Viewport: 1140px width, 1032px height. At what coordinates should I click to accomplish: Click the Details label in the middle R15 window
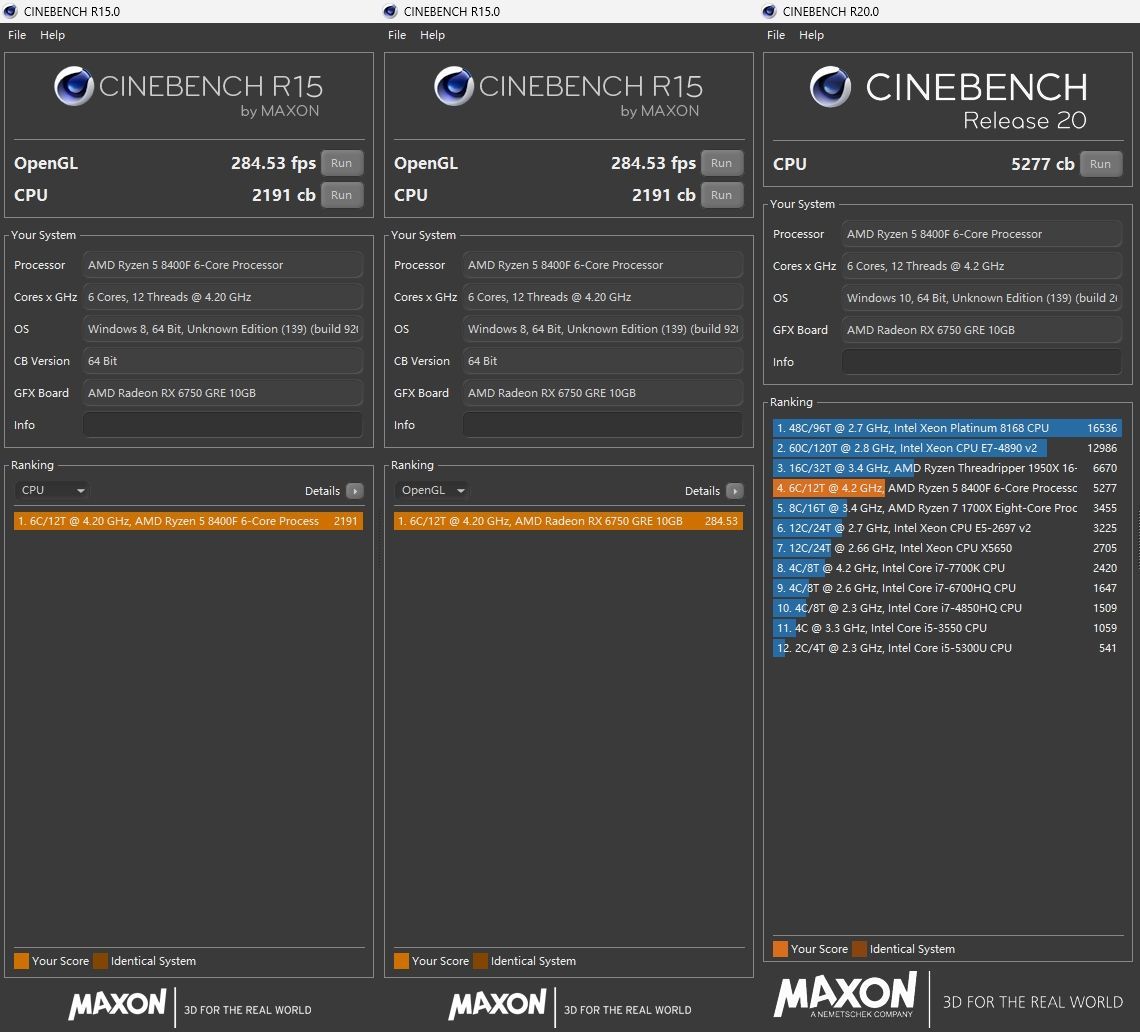click(x=702, y=491)
